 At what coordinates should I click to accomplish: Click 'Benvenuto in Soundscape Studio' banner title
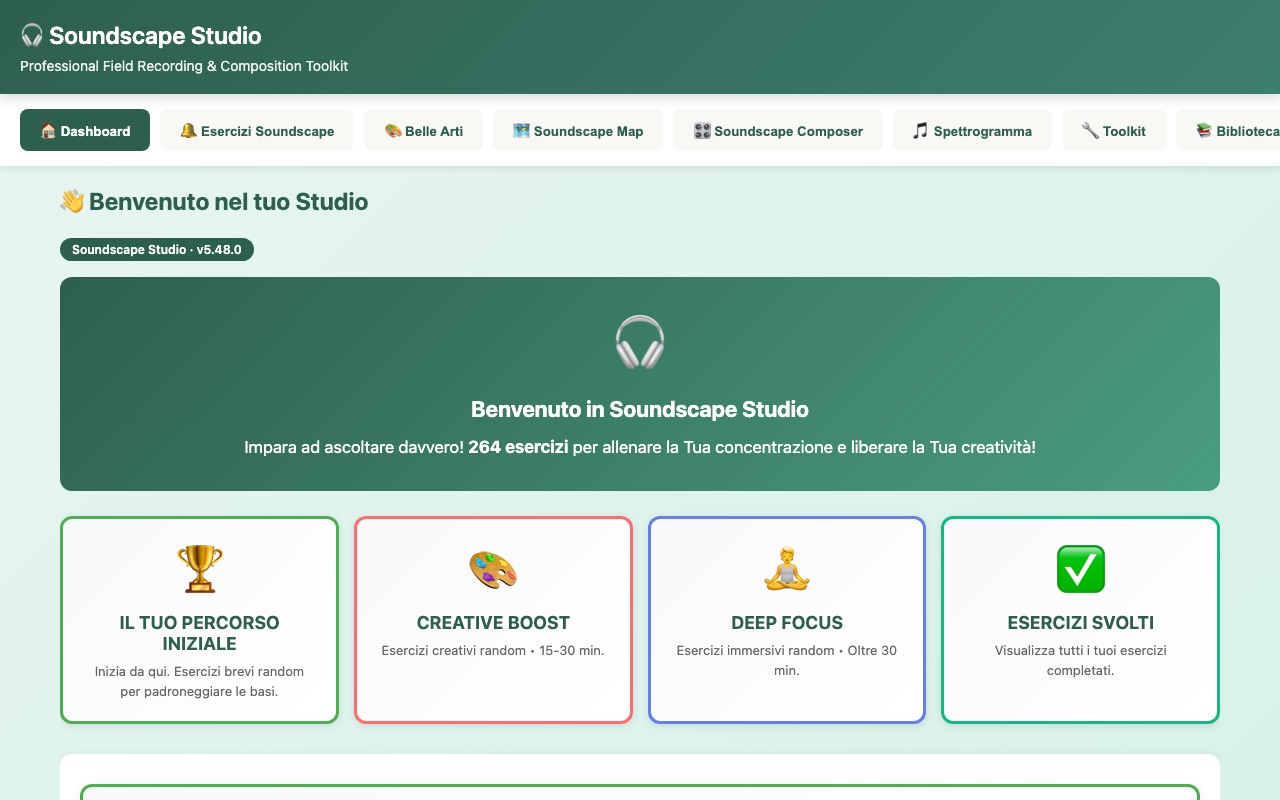click(640, 409)
